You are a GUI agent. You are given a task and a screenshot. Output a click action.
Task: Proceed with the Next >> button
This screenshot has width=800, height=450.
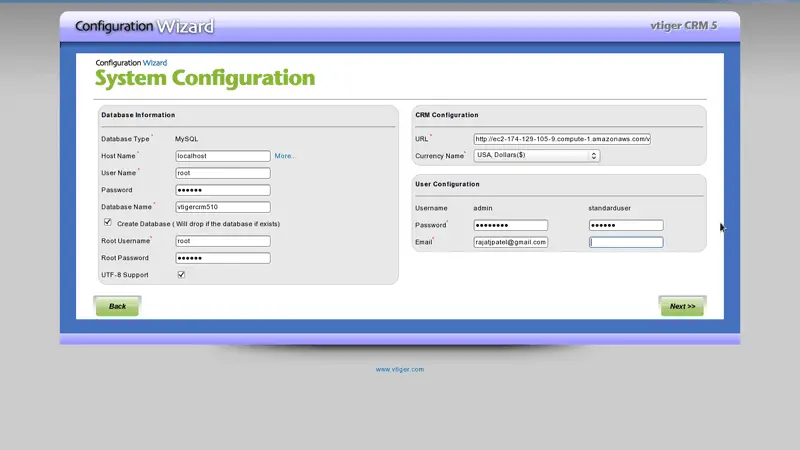tap(682, 306)
